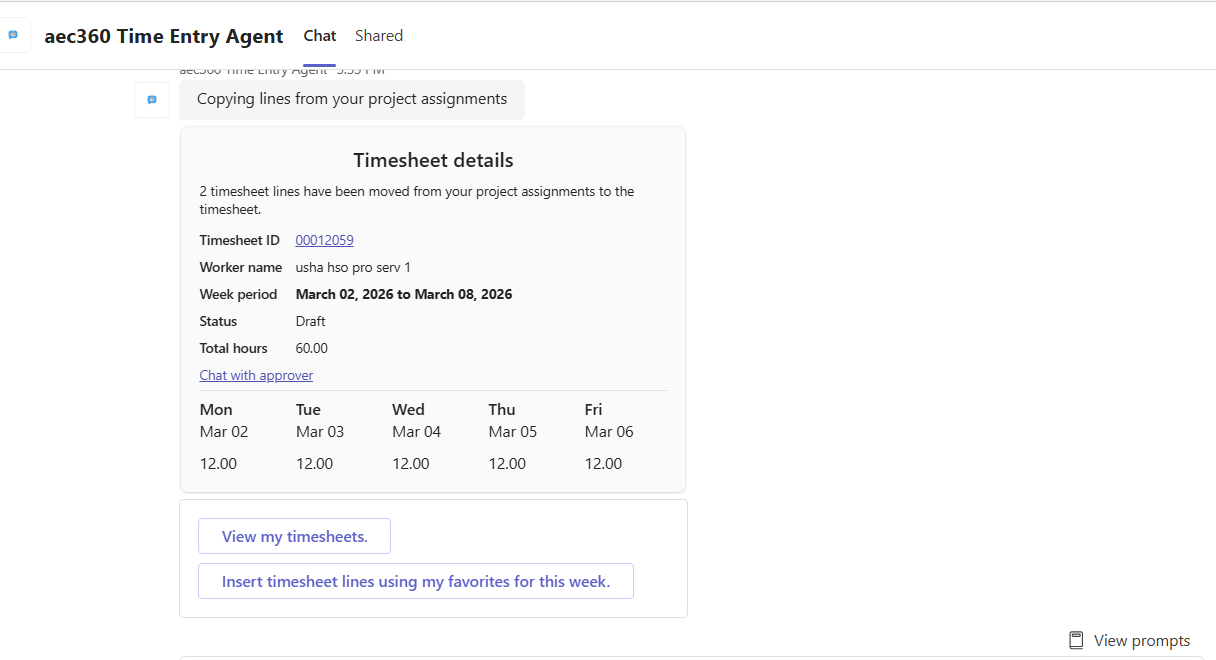Click the Draft status value
The height and width of the screenshot is (660, 1216).
pos(310,321)
